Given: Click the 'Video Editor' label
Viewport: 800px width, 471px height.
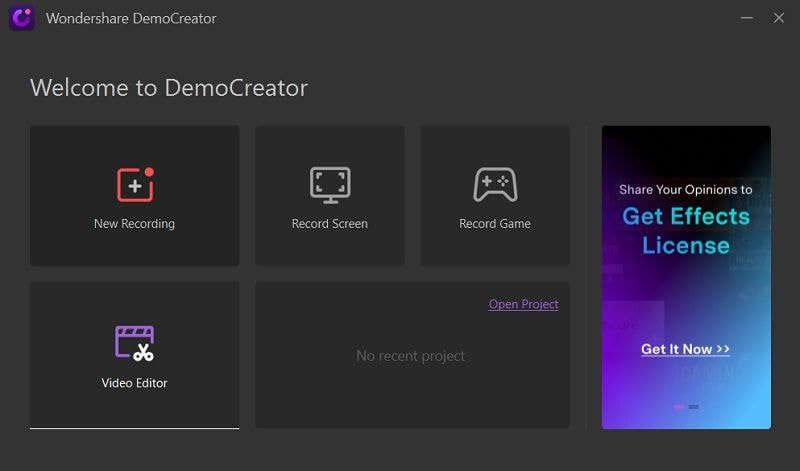Looking at the screenshot, I should point(134,383).
